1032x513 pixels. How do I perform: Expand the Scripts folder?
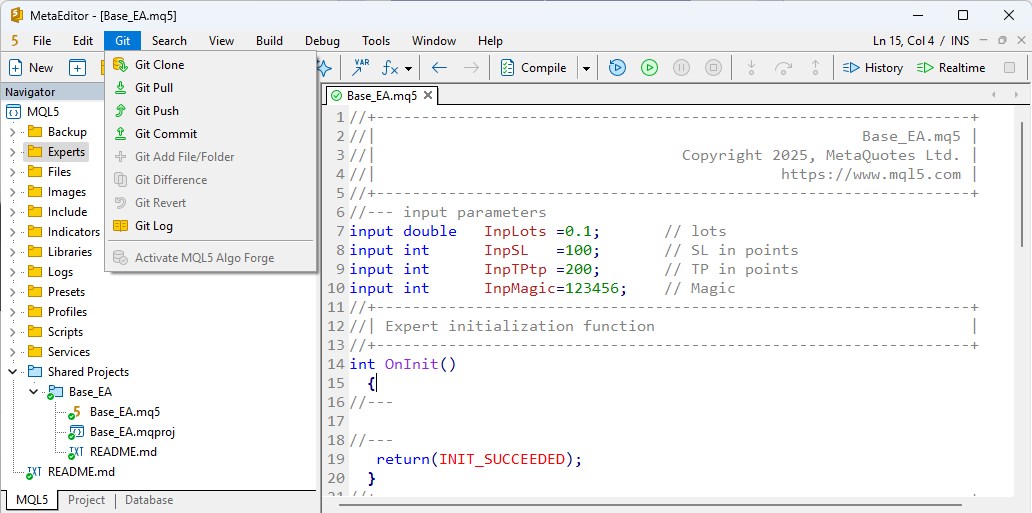tap(13, 332)
